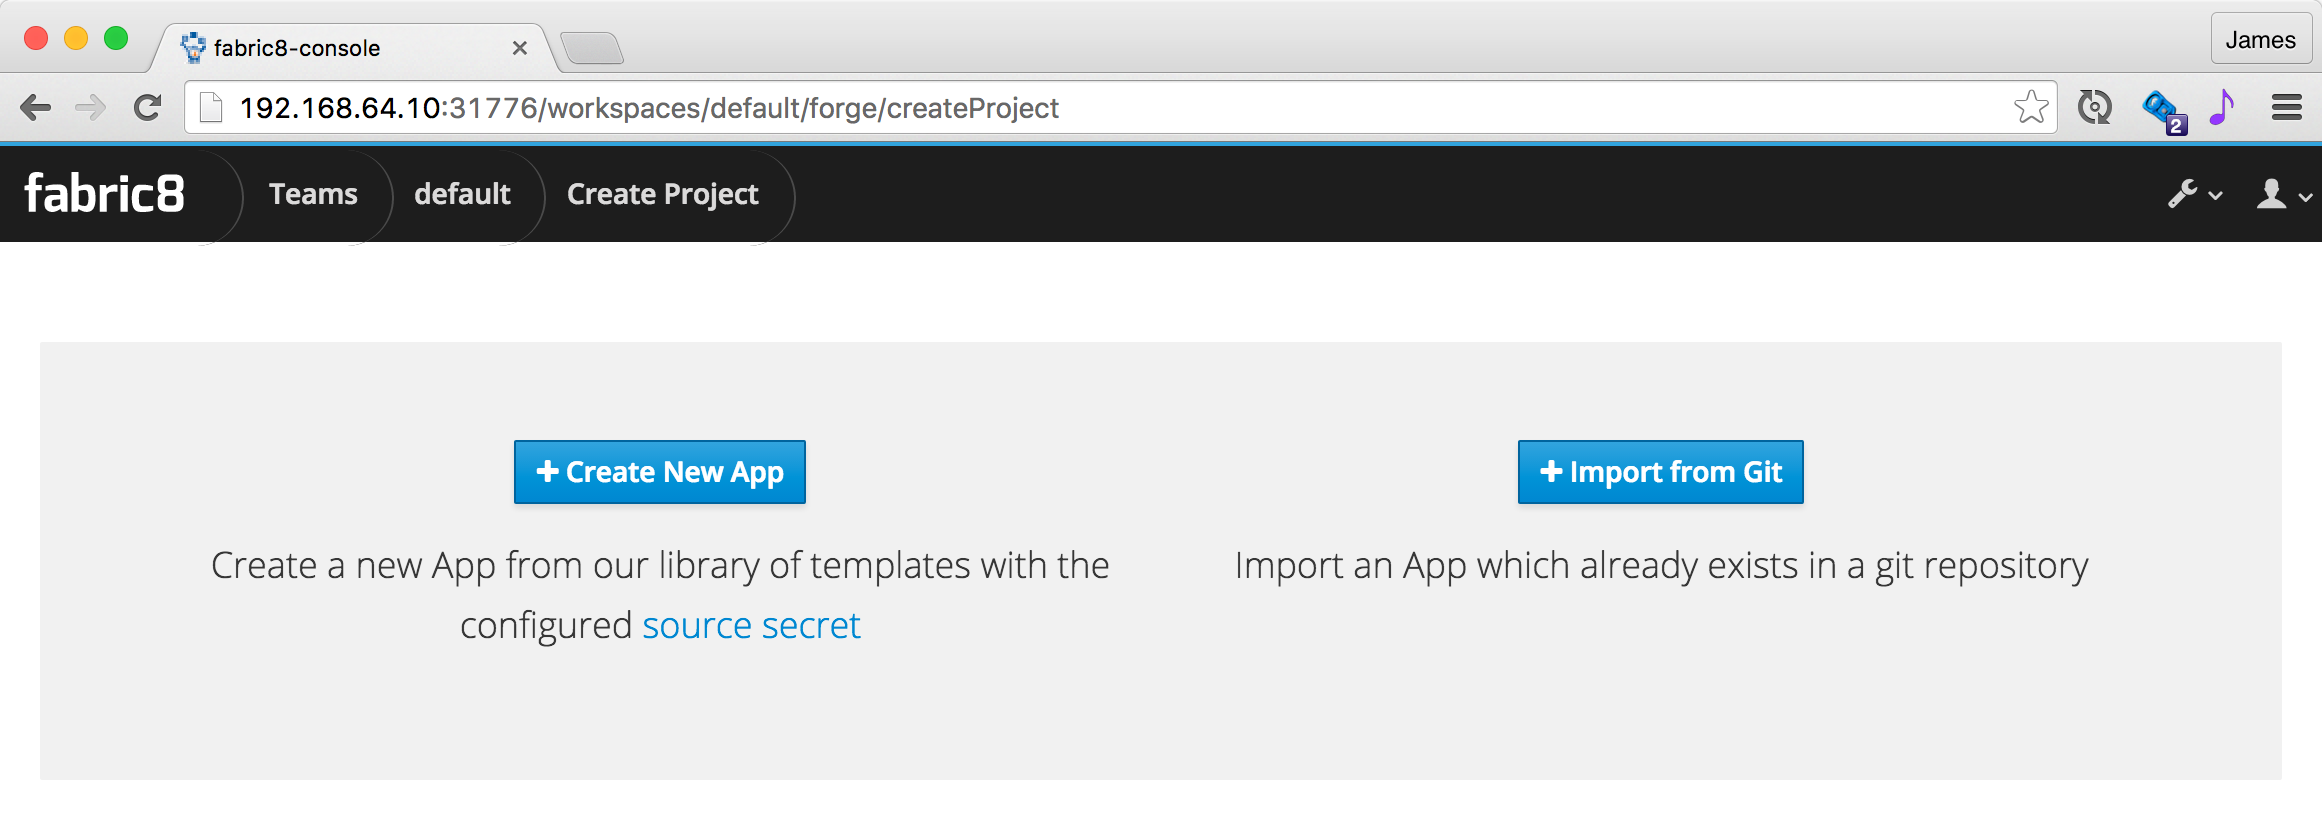
Task: Go to Teams in the breadcrumb
Action: (313, 194)
